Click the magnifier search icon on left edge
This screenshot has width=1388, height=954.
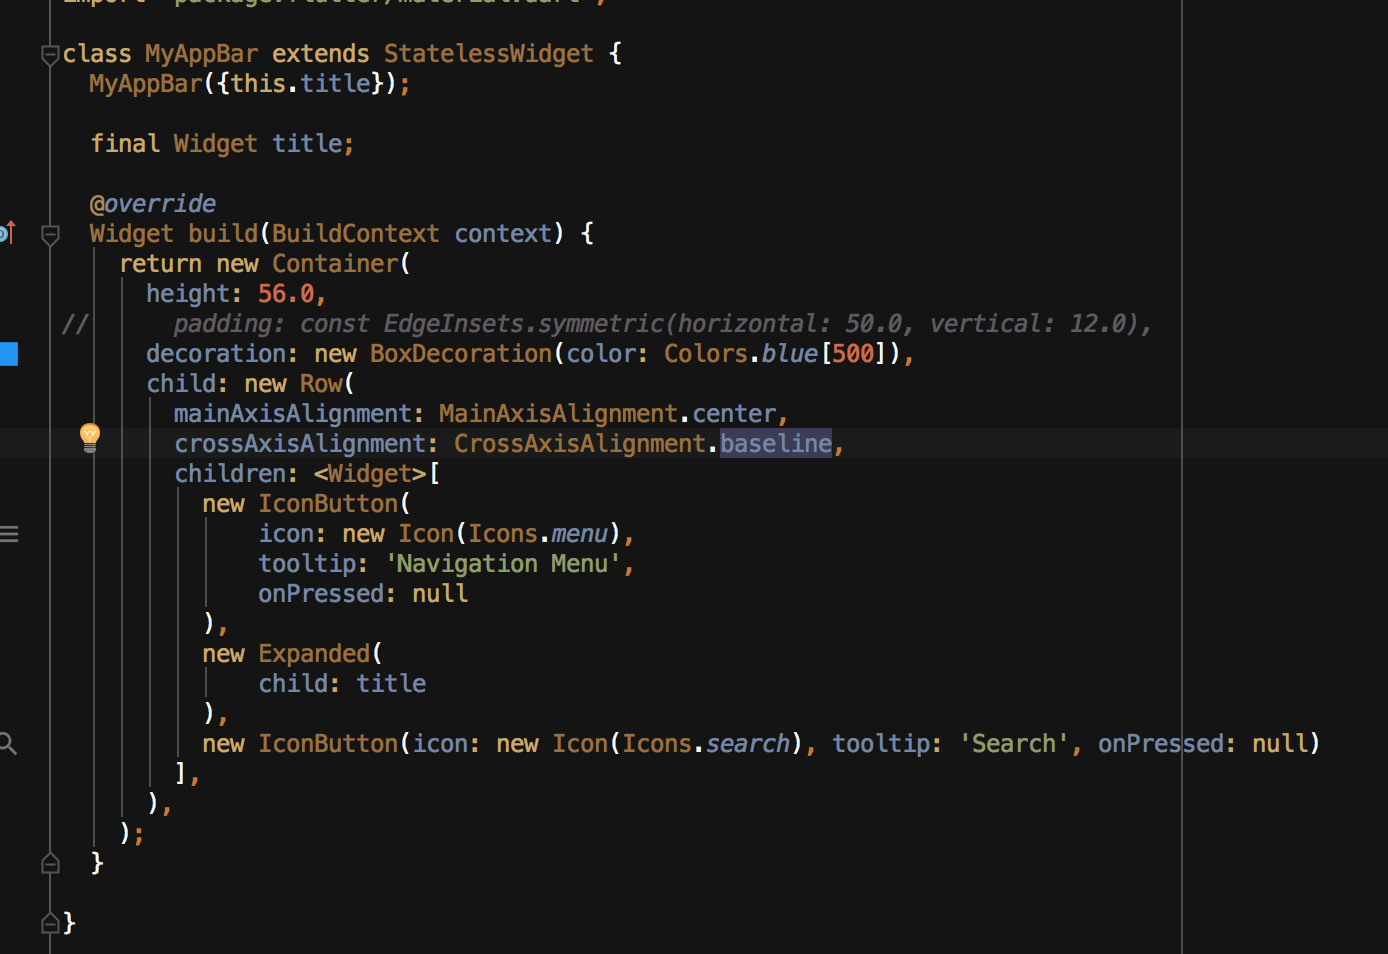[9, 742]
